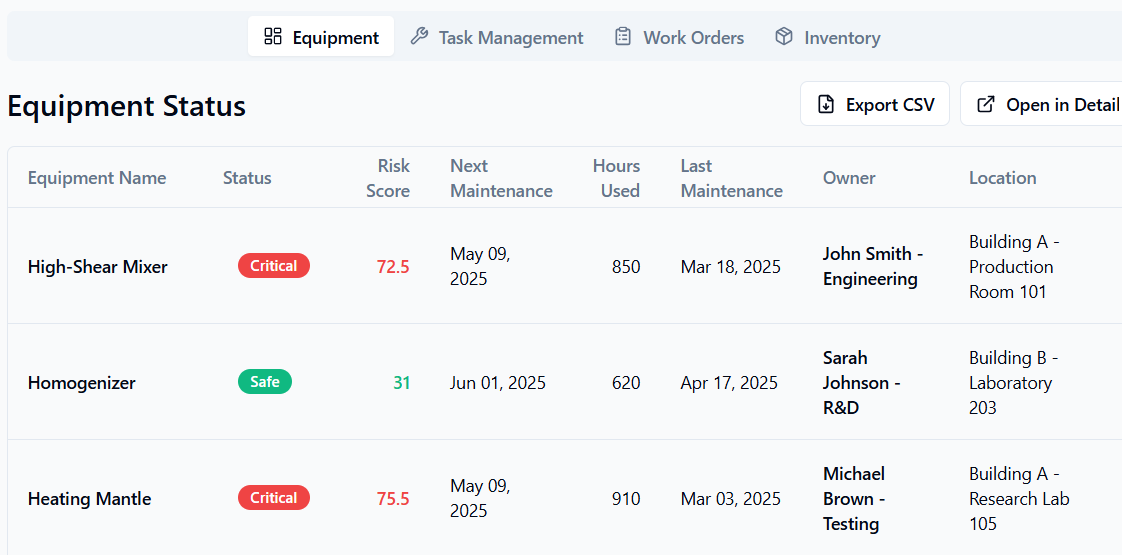Click the Equipment Status heading
The width and height of the screenshot is (1122, 555).
(127, 106)
